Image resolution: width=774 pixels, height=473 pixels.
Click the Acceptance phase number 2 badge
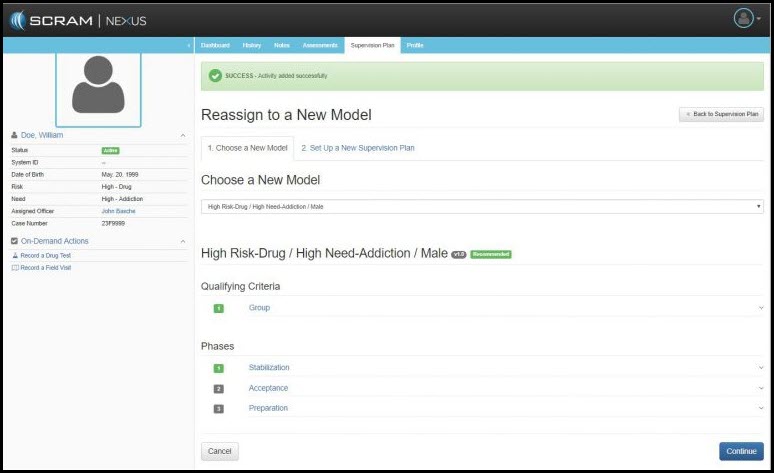point(219,388)
